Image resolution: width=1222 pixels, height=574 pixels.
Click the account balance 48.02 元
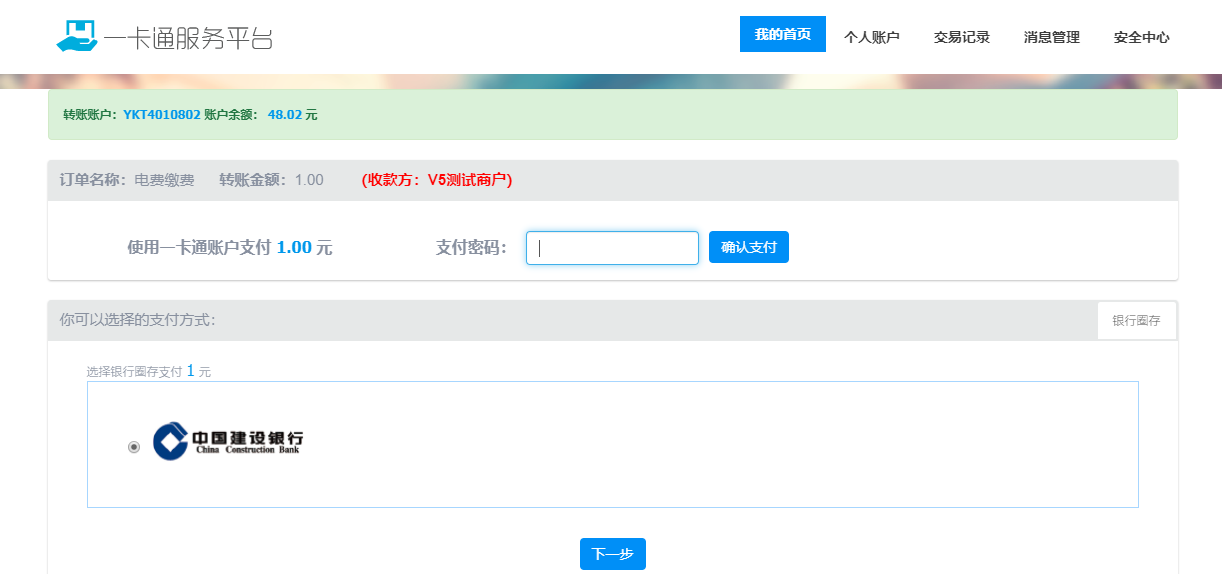(292, 115)
